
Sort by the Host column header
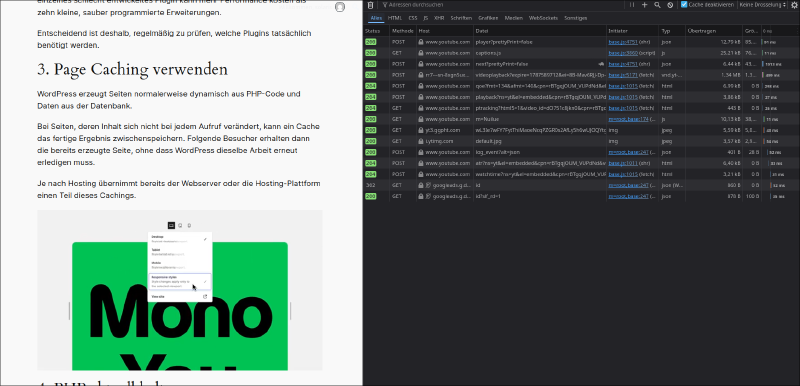coord(444,31)
